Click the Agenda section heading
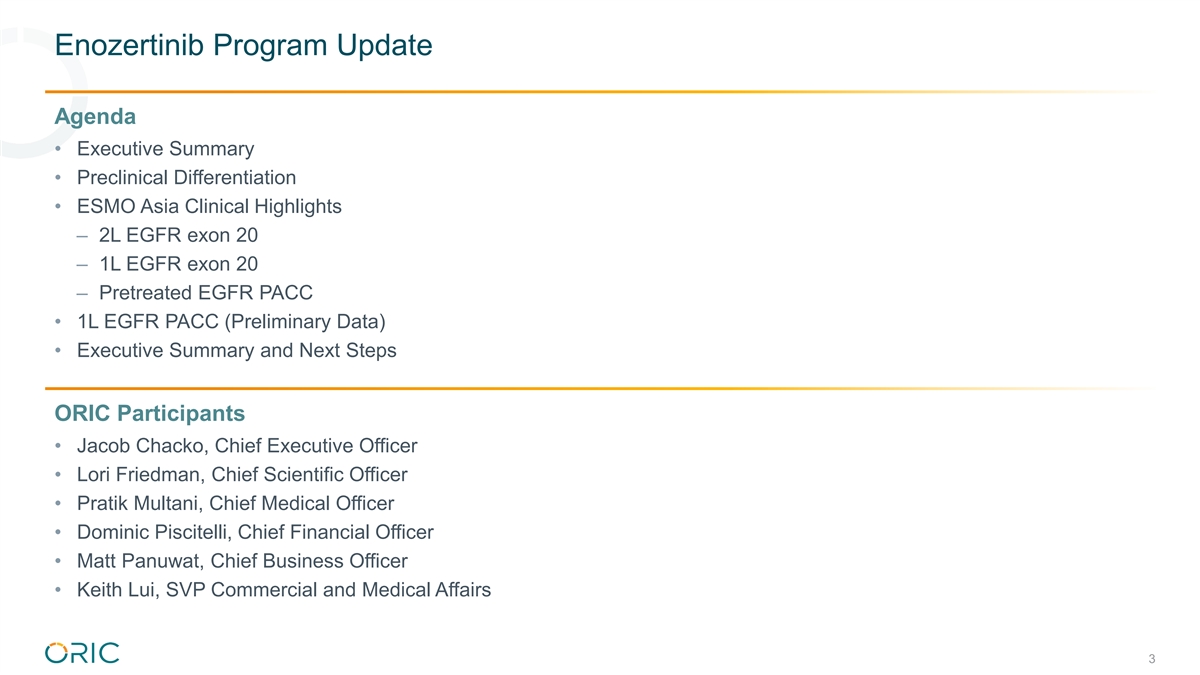 [x=95, y=117]
